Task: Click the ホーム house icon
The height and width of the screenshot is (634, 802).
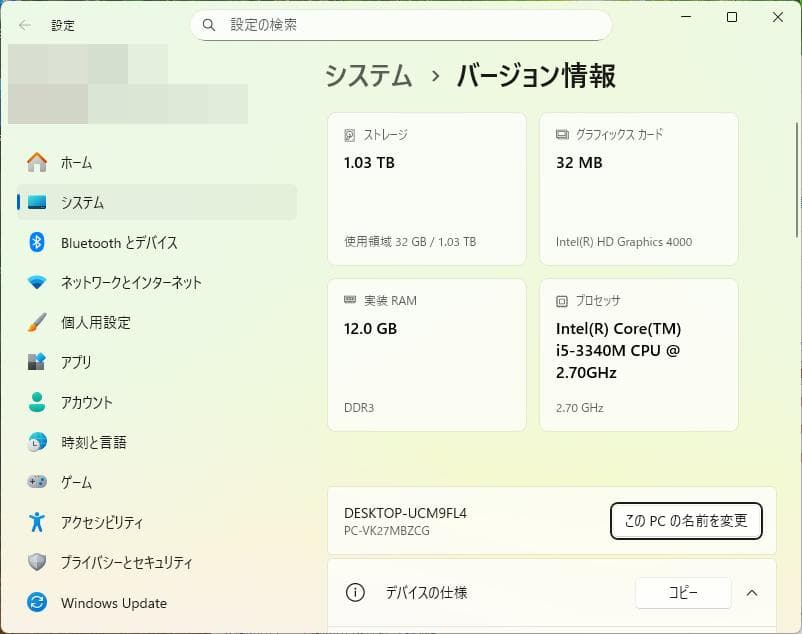Action: pos(37,163)
